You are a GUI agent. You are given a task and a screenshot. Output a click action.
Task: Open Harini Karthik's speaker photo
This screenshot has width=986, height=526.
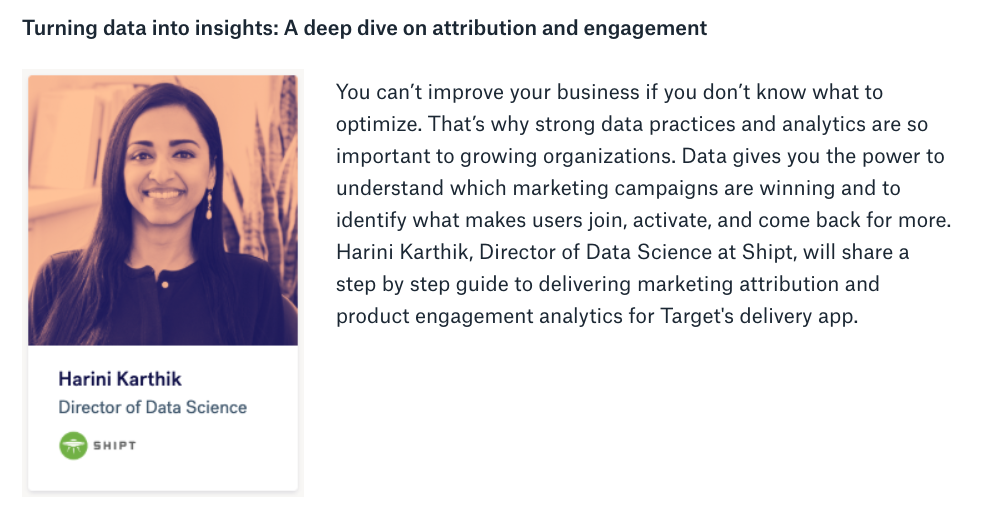(x=163, y=210)
